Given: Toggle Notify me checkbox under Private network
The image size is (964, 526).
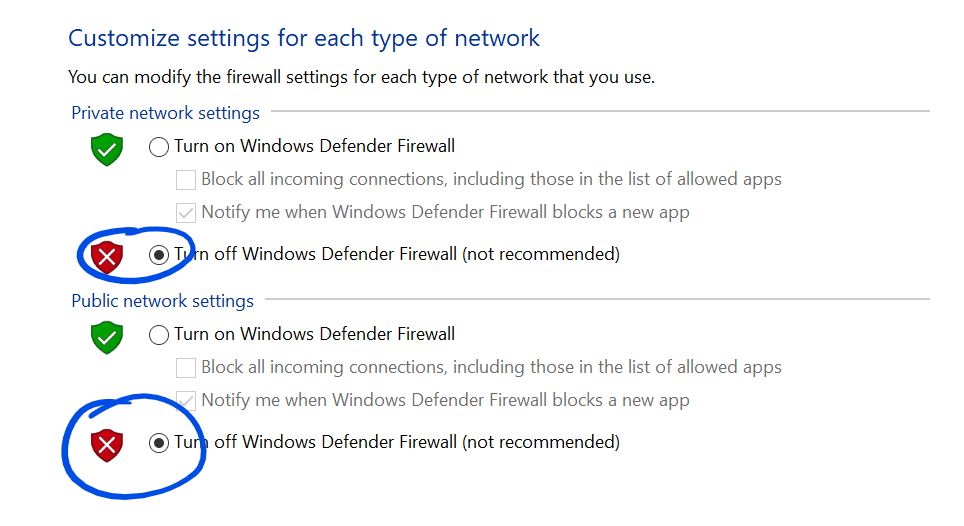Looking at the screenshot, I should 186,213.
